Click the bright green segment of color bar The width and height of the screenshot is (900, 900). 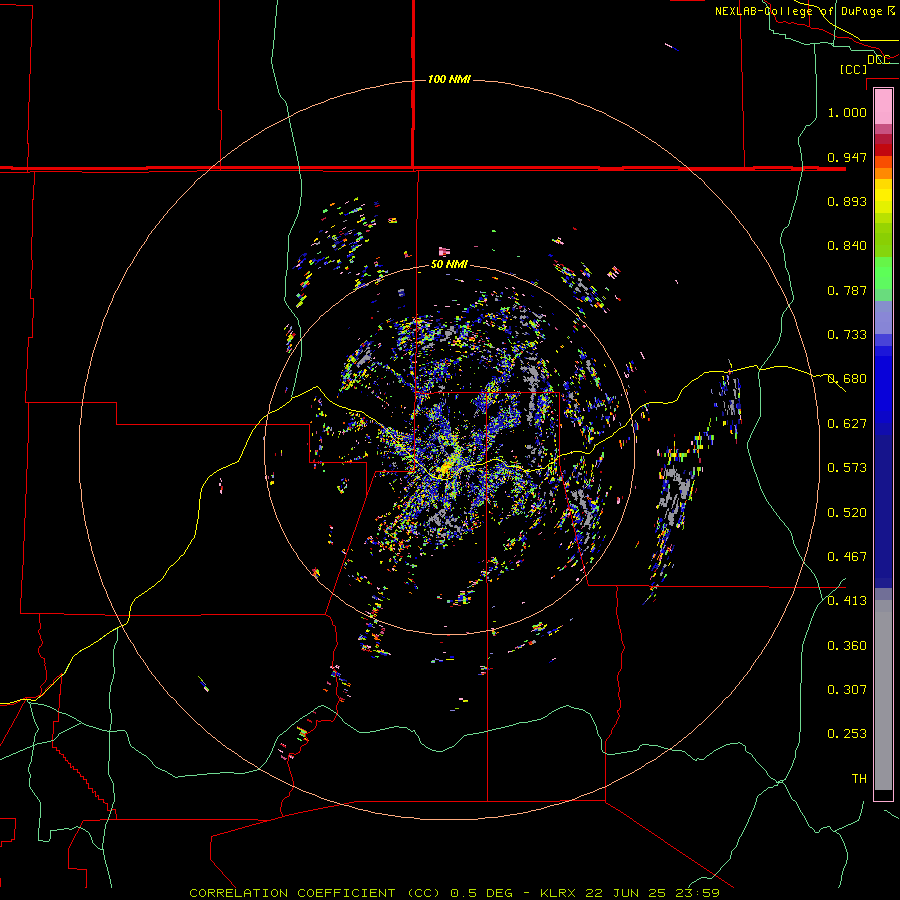(883, 273)
